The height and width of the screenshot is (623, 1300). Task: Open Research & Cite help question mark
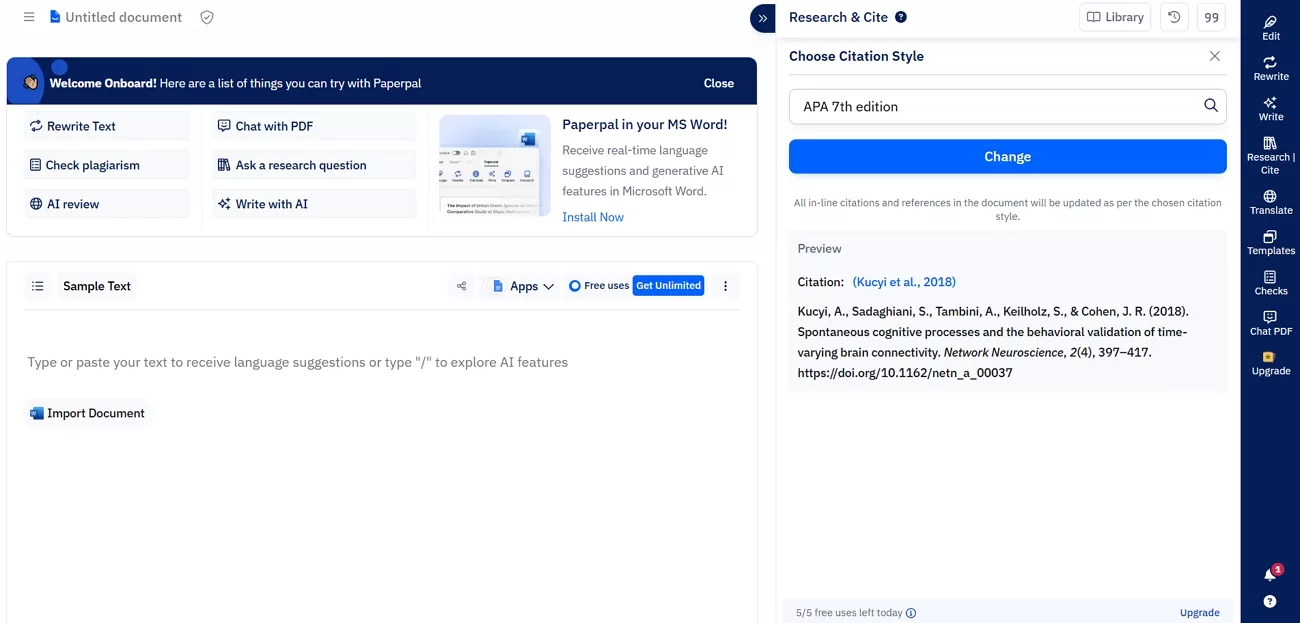point(901,17)
